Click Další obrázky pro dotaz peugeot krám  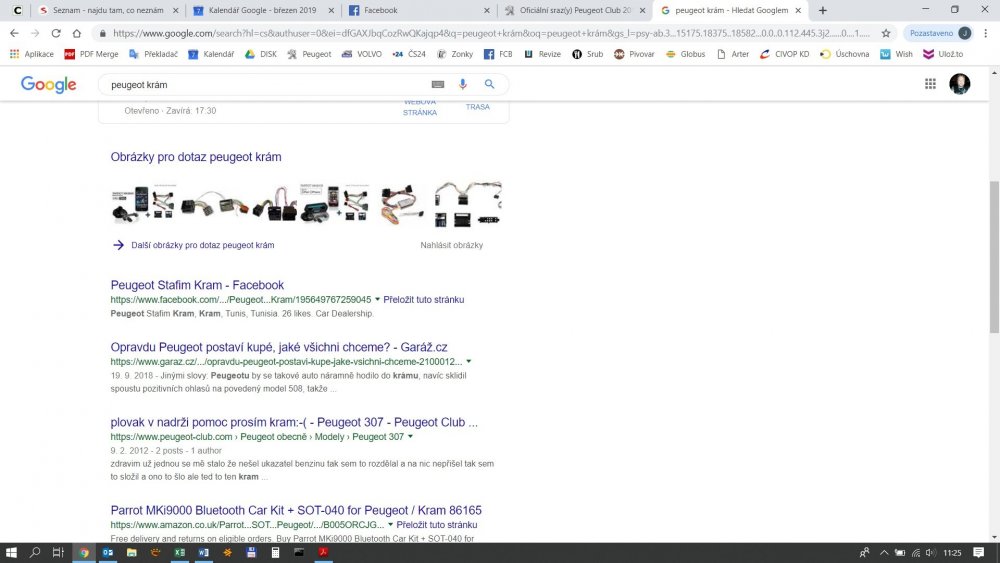[x=203, y=245]
